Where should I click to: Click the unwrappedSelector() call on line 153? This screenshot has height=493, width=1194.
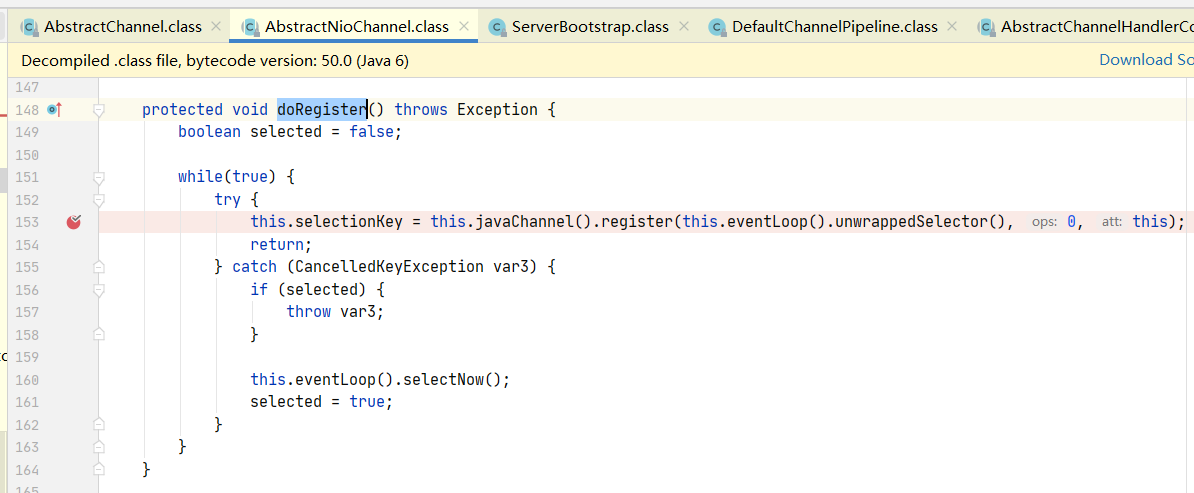[921, 222]
